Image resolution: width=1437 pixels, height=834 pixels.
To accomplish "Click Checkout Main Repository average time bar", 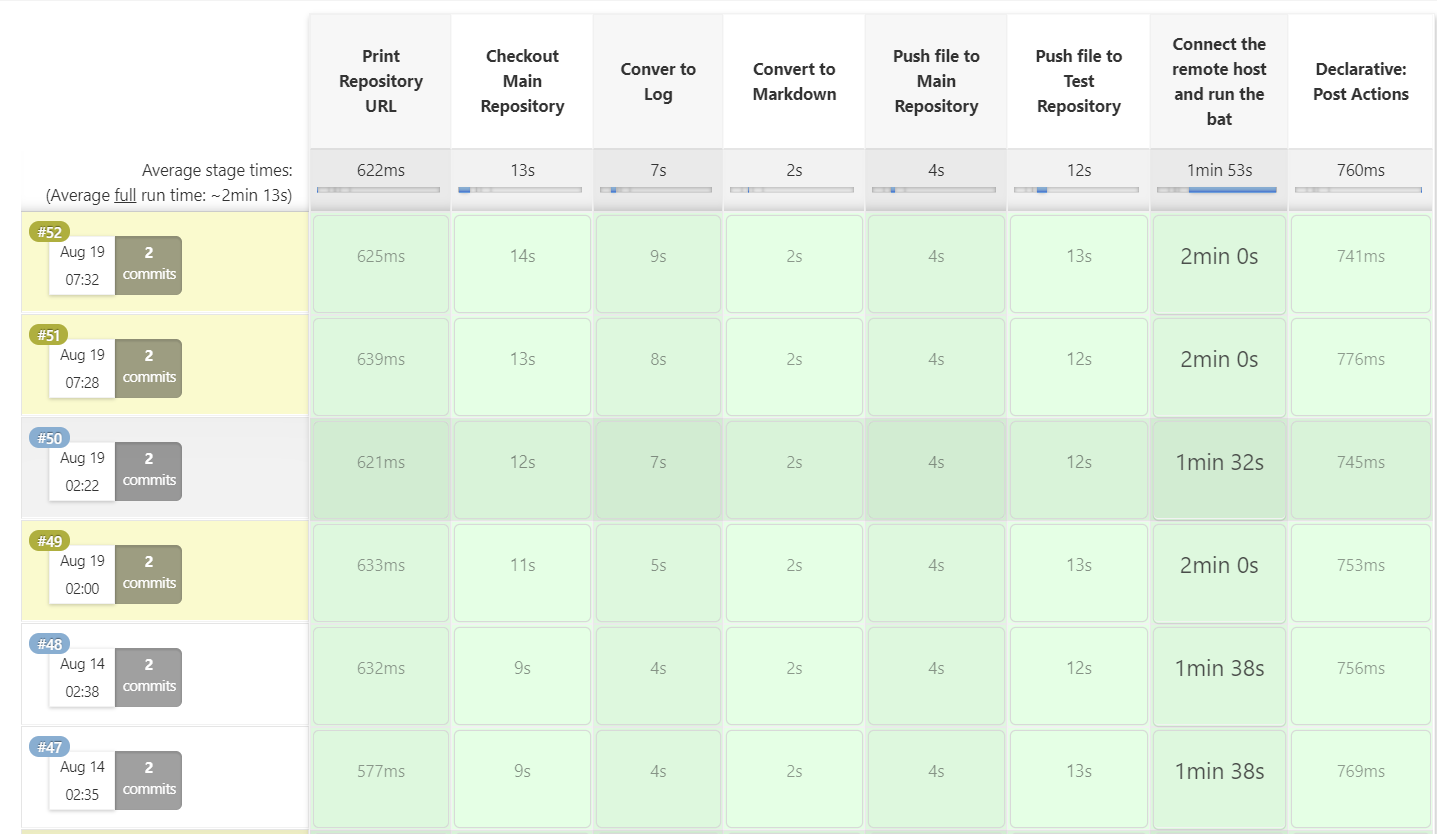I will 521,190.
